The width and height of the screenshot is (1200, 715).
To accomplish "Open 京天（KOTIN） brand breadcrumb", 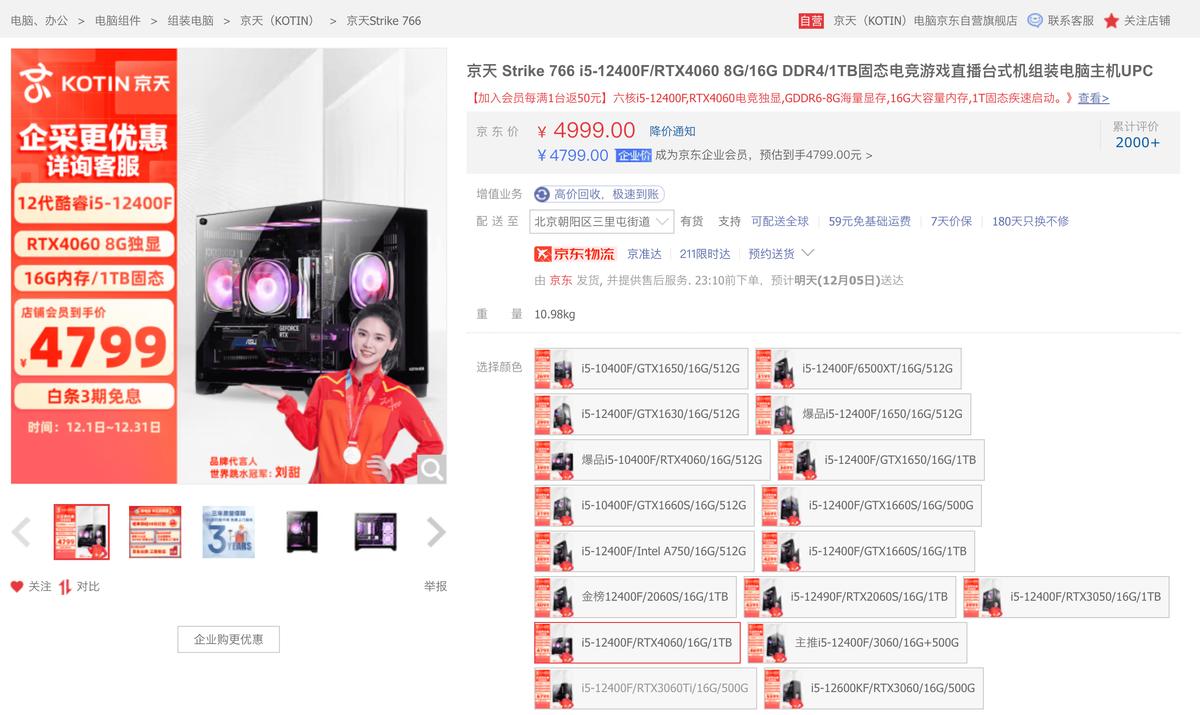I will (x=277, y=20).
